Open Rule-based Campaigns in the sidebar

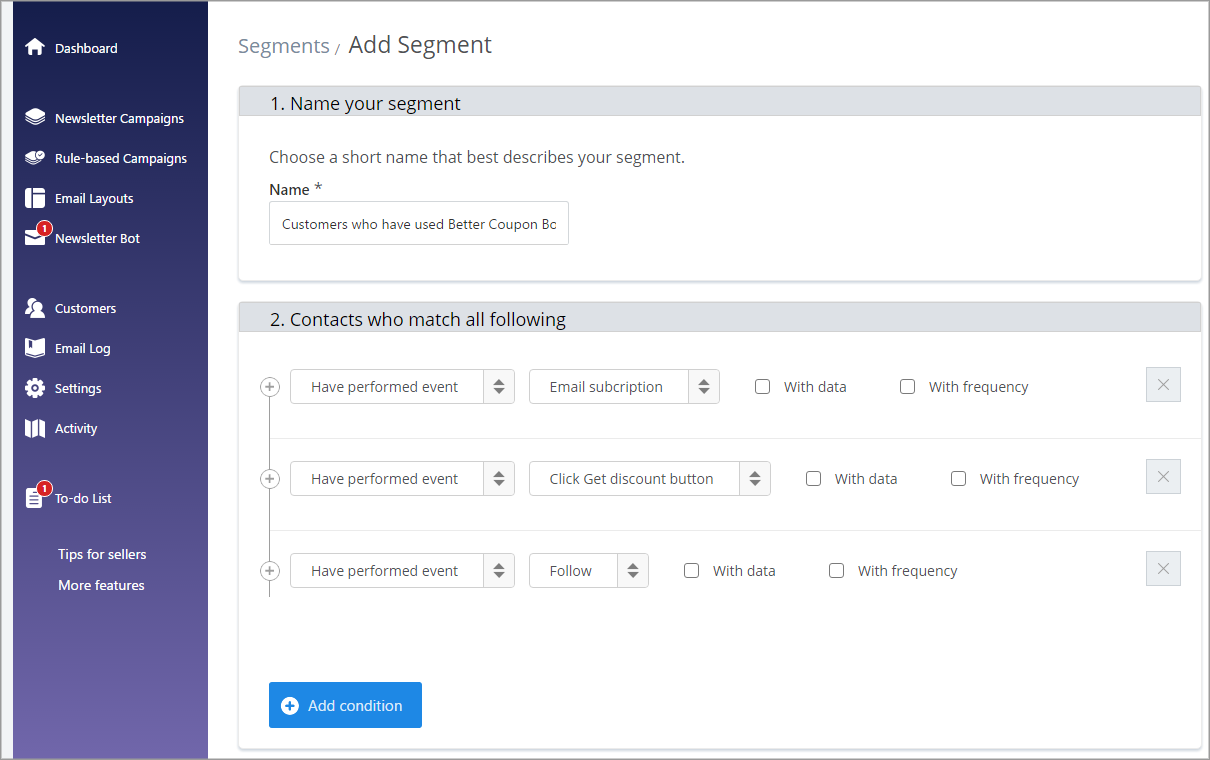click(x=121, y=158)
